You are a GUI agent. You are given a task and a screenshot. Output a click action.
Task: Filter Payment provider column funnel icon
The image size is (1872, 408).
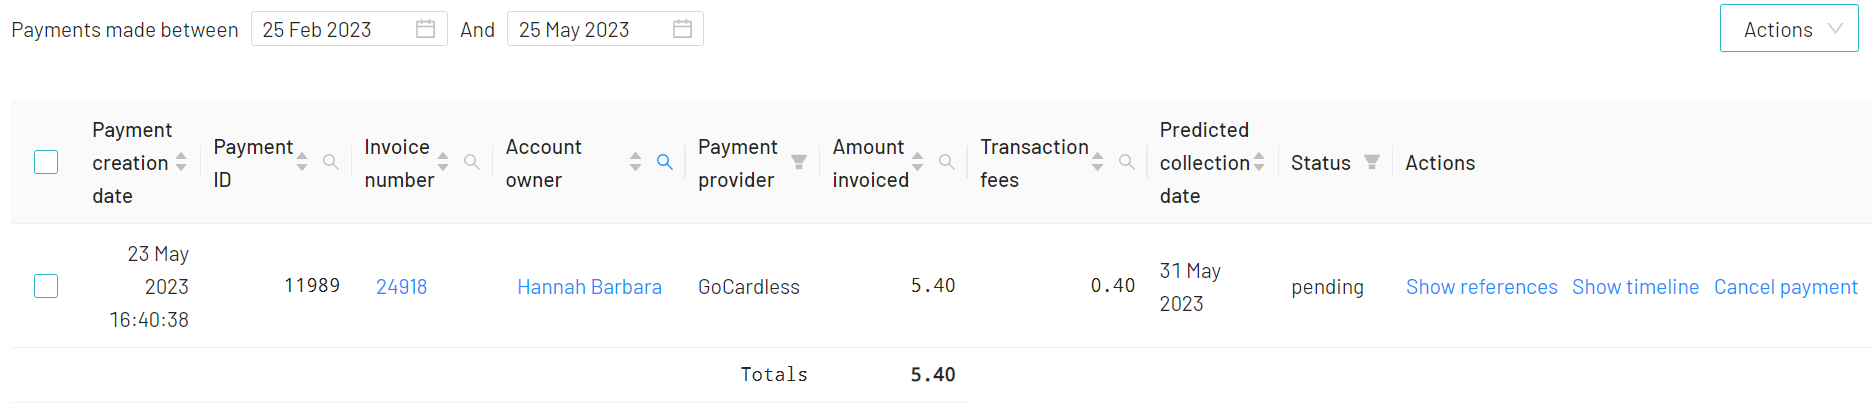coord(799,162)
